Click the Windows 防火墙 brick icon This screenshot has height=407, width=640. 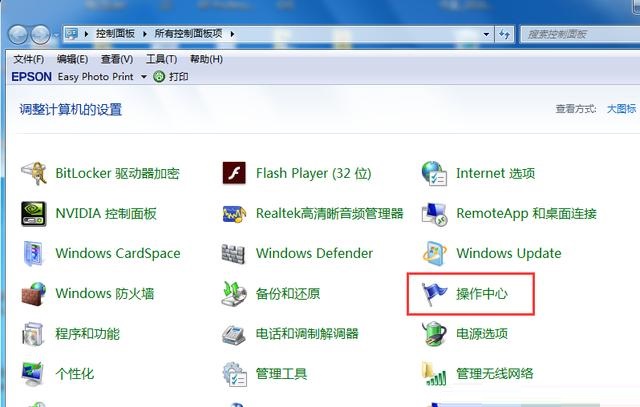[33, 294]
